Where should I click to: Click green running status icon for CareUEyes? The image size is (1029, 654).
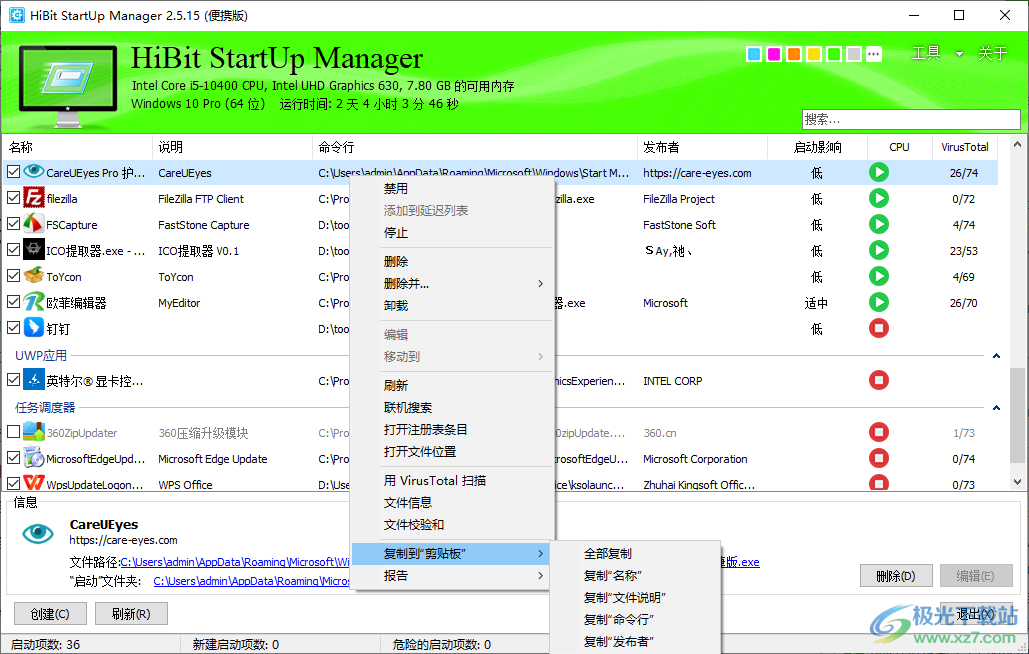[879, 173]
